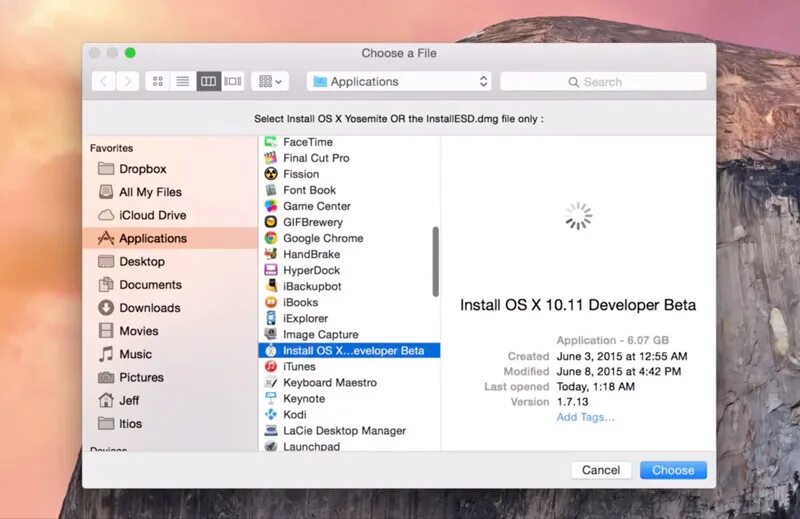Click Add Tags link
The image size is (800, 519).
coord(585,417)
